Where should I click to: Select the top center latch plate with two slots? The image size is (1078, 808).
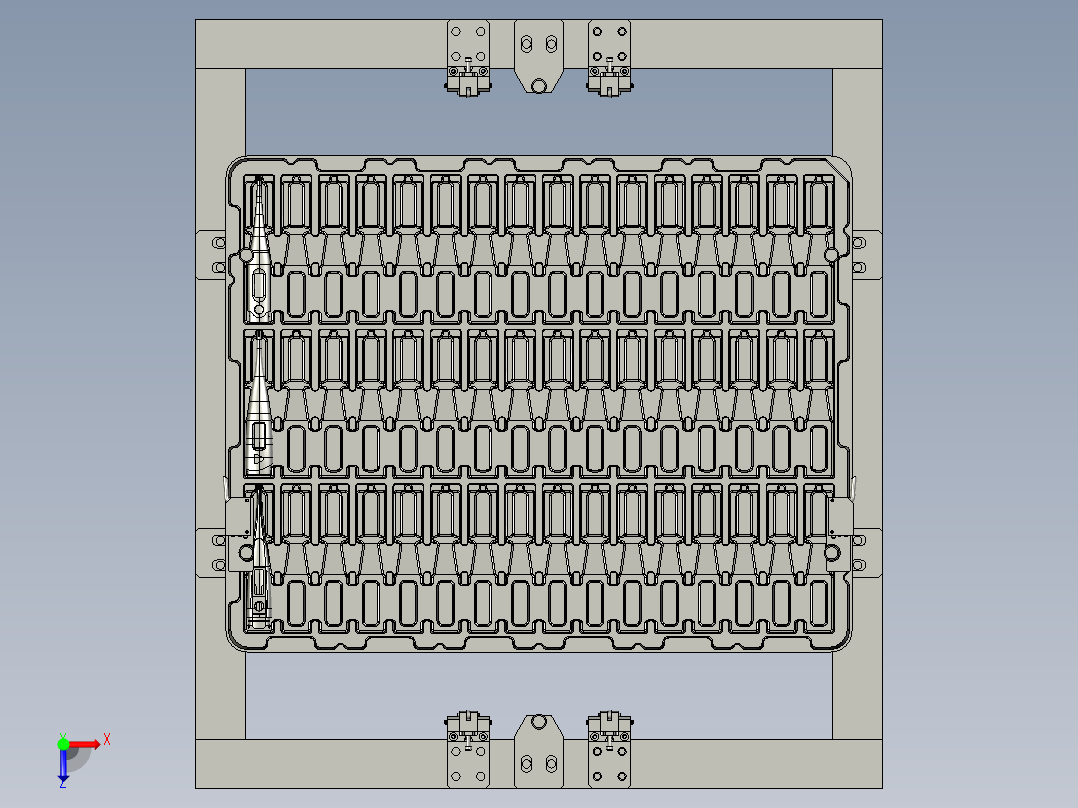[x=539, y=55]
